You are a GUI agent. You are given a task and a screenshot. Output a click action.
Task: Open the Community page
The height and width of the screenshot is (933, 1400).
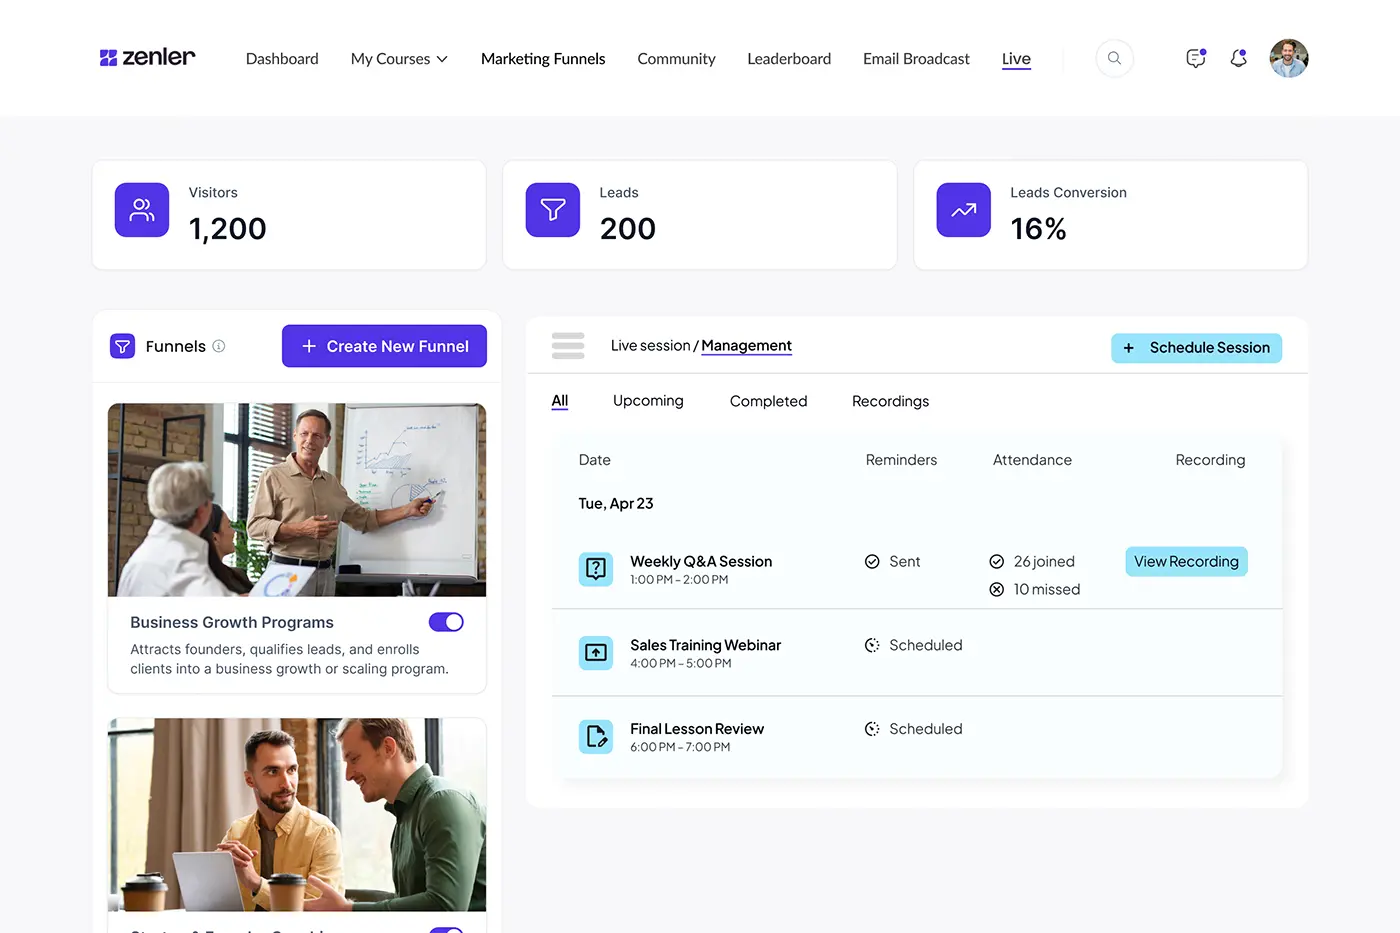[676, 59]
